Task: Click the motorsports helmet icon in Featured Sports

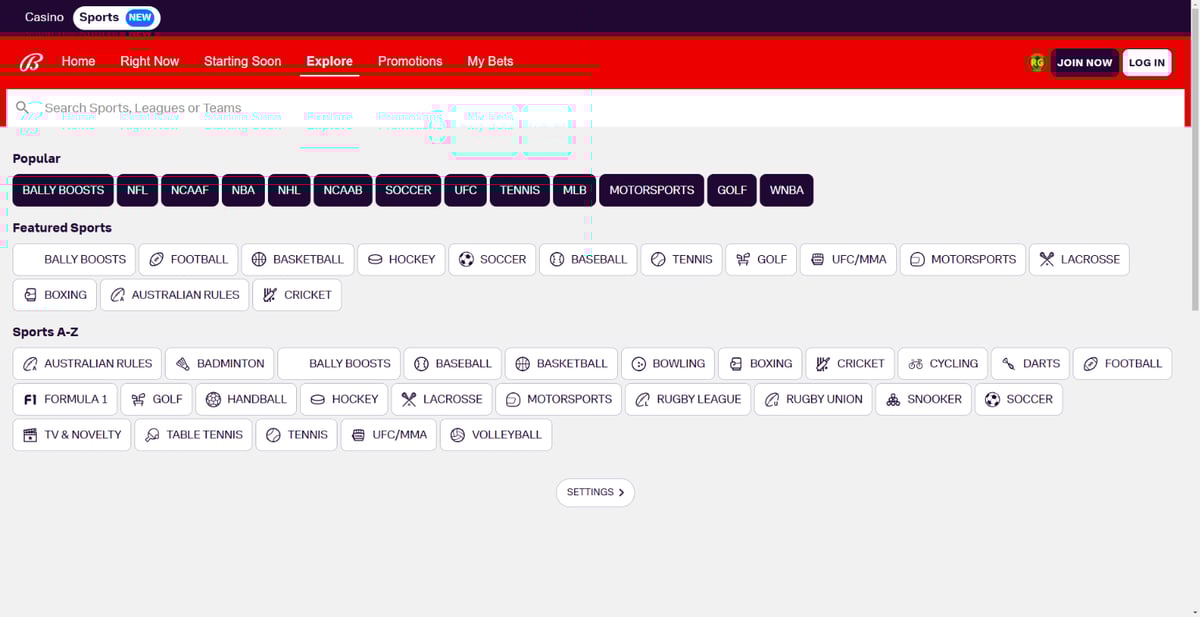Action: coord(917,260)
